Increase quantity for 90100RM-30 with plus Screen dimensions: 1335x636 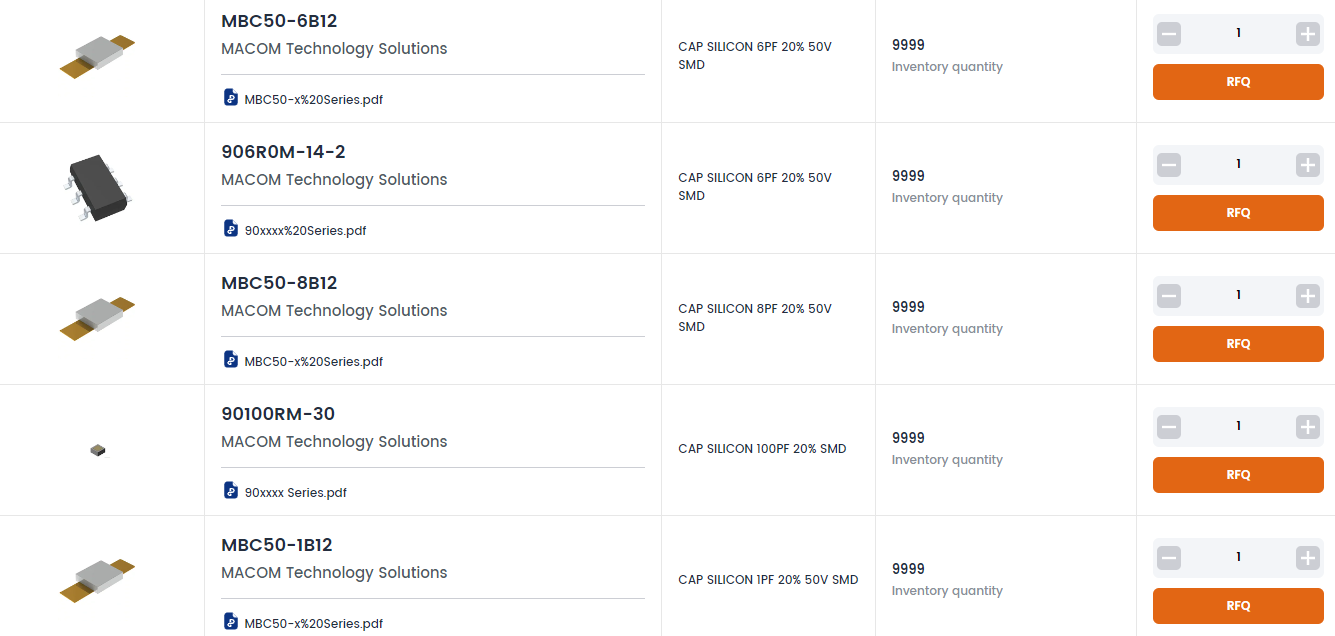1307,427
